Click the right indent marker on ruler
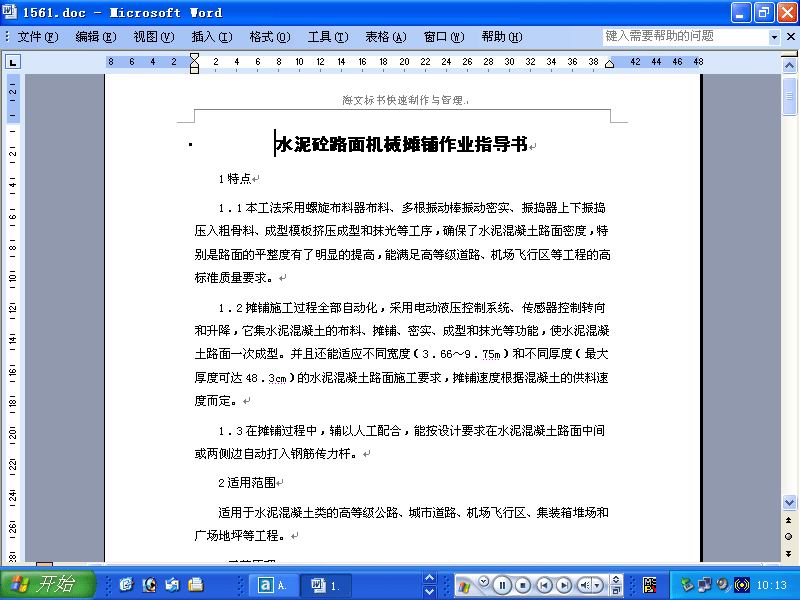The image size is (800, 600). (x=609, y=64)
